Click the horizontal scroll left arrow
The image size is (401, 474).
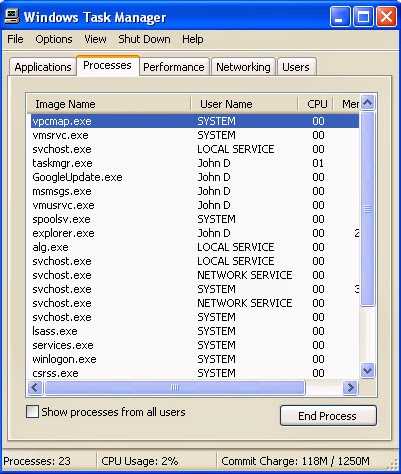[x=35, y=387]
